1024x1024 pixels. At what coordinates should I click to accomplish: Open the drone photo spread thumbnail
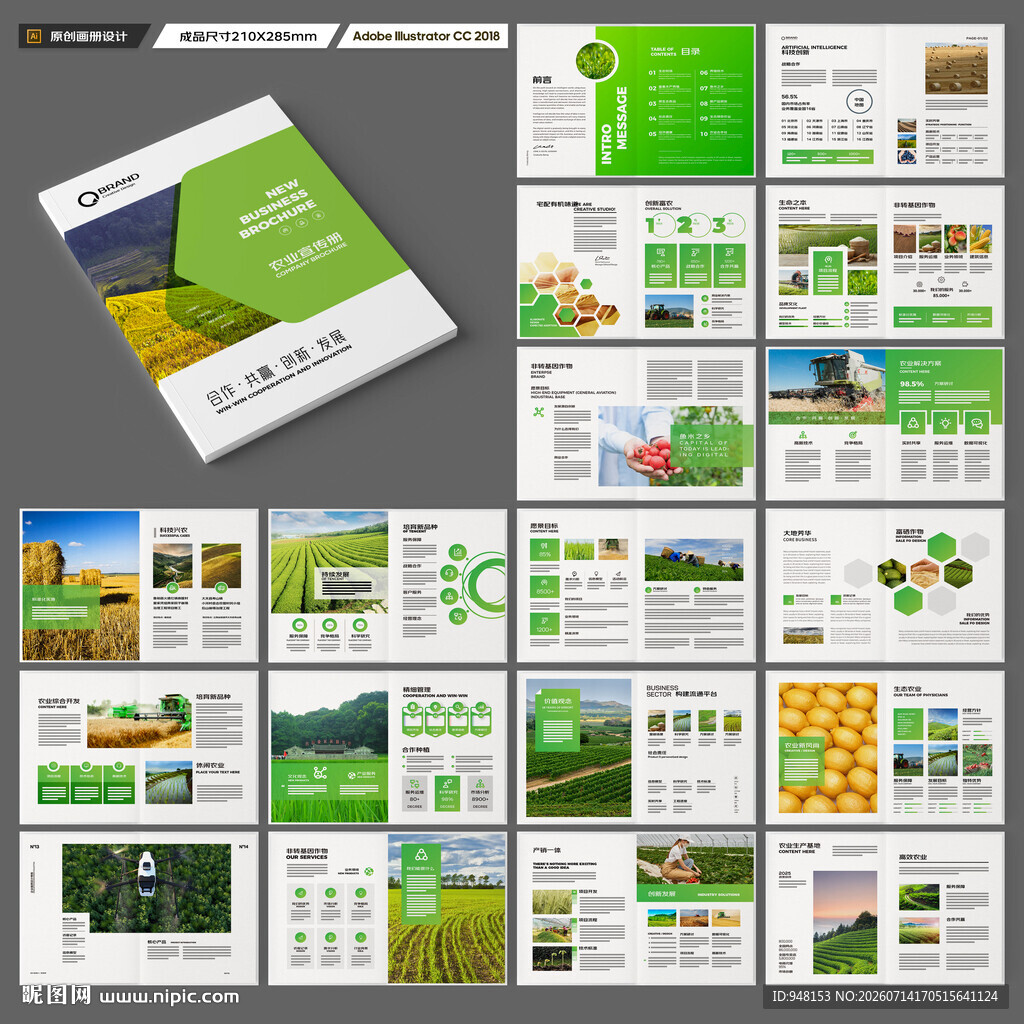coord(139,908)
